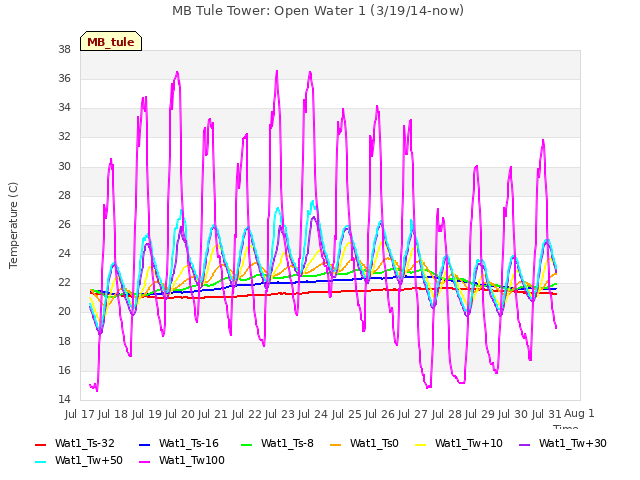Click the magenta Wat1_Tw100 legend swatch

click(144, 462)
